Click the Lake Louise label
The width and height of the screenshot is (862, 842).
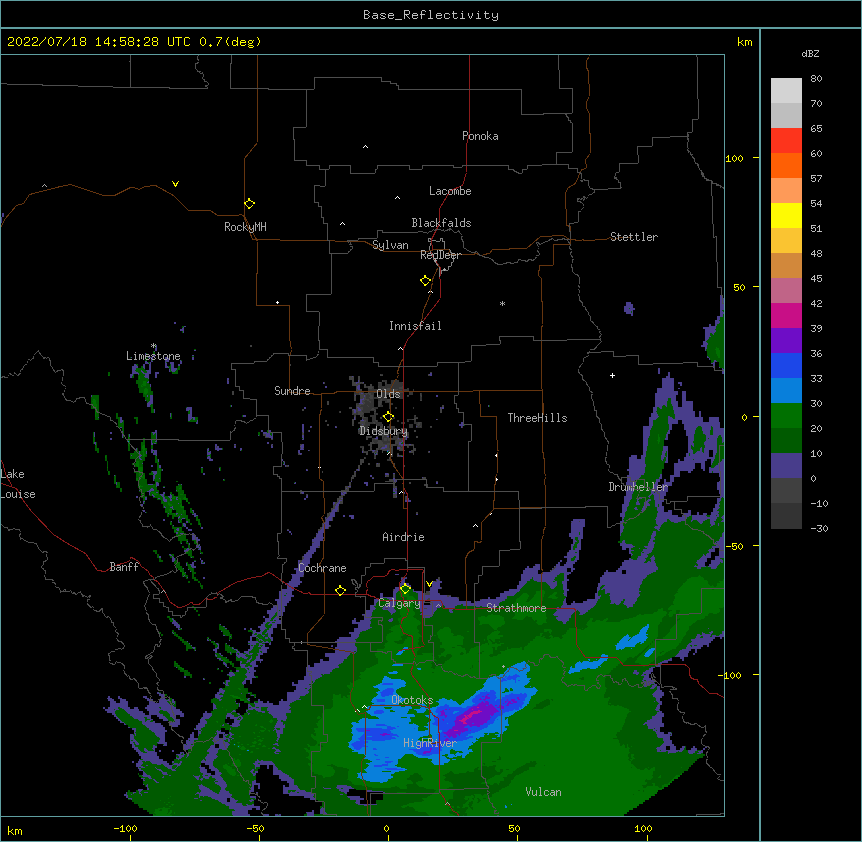[18, 484]
